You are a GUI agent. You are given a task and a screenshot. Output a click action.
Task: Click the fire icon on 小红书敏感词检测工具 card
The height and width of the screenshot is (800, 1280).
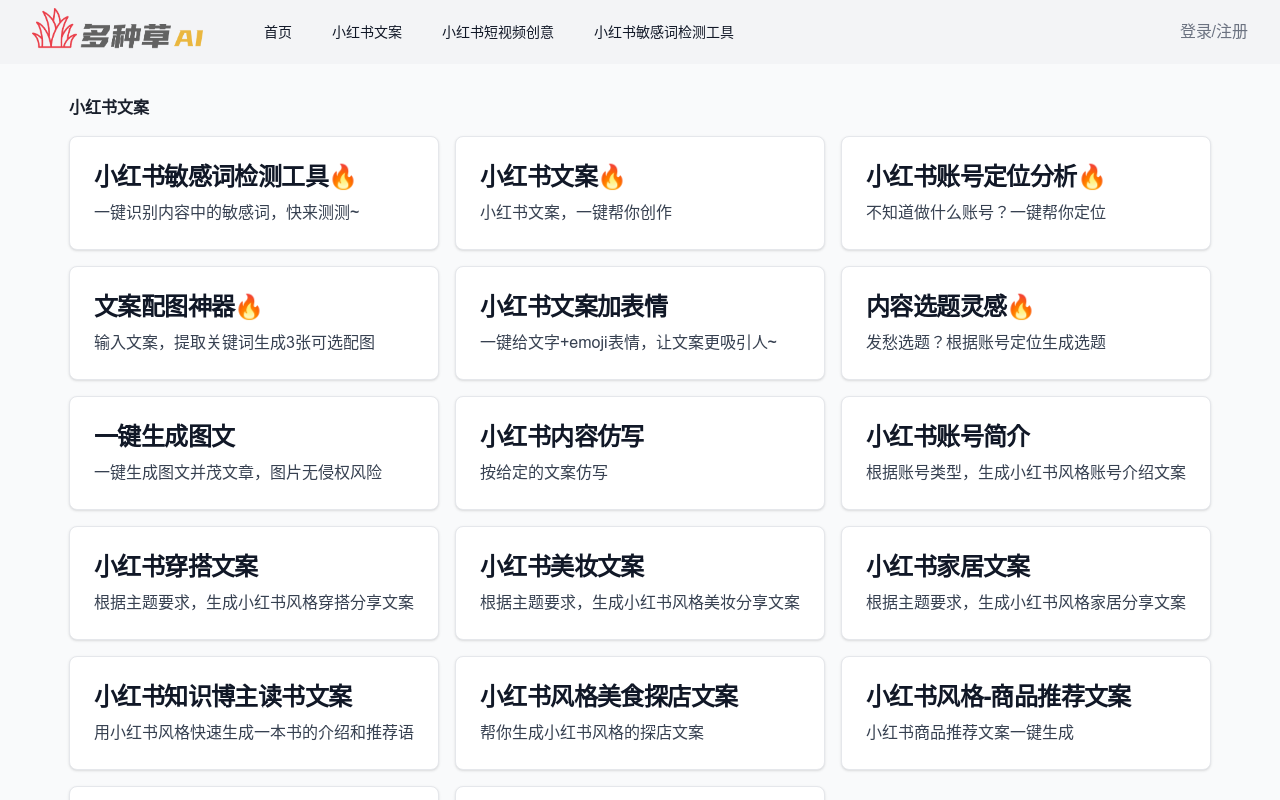343,177
